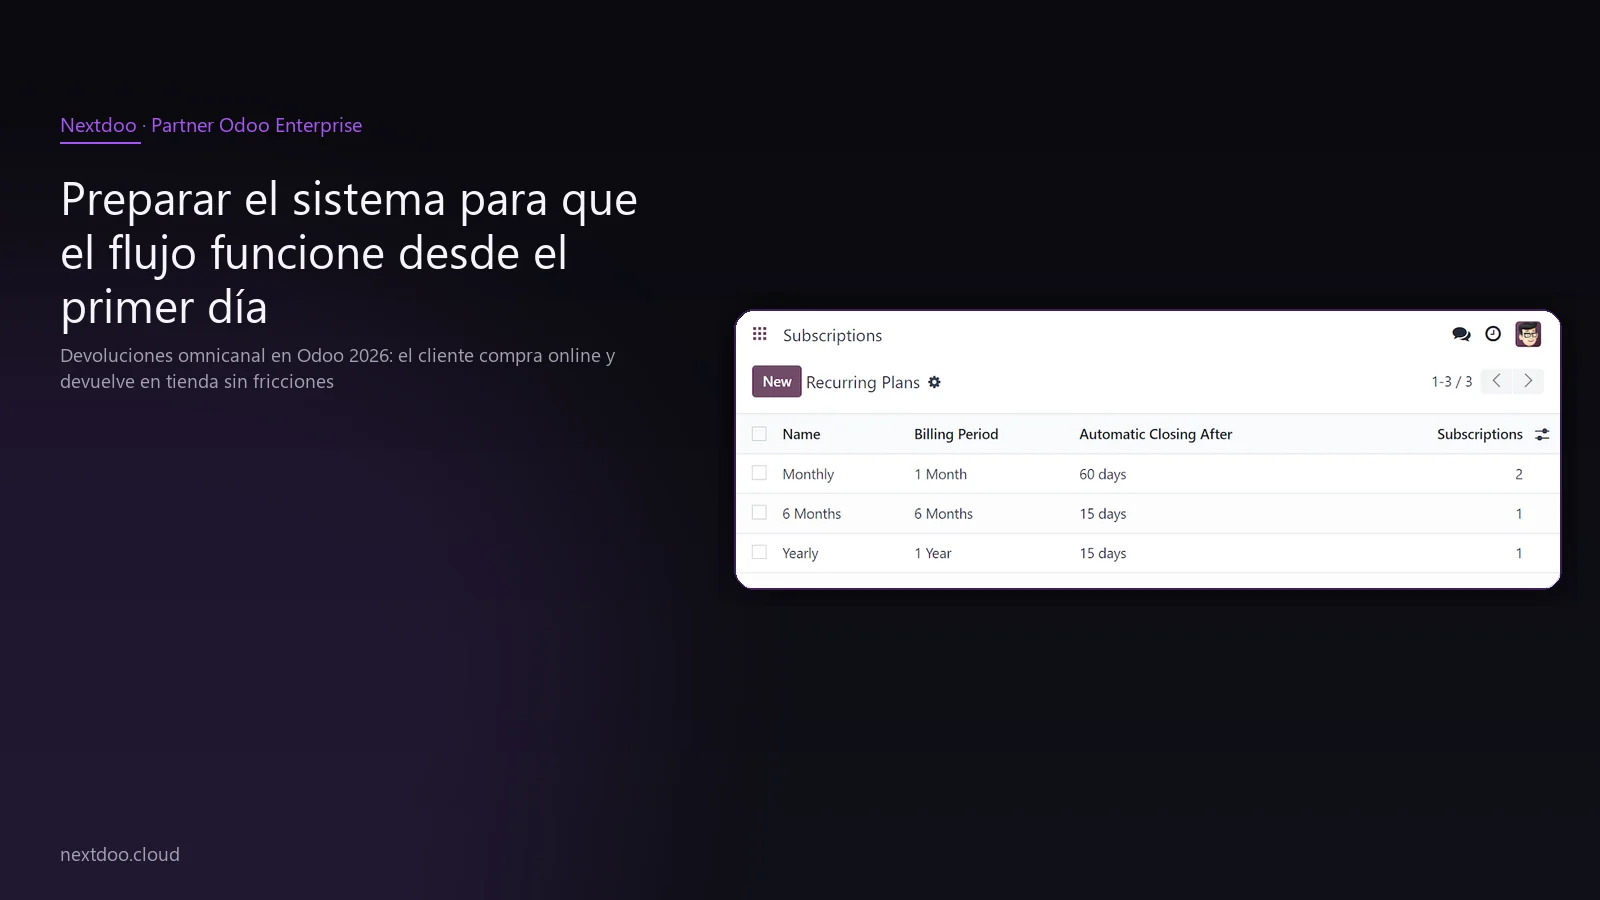The image size is (1600, 900).
Task: Check the 6 Months row checkbox
Action: [x=759, y=512]
